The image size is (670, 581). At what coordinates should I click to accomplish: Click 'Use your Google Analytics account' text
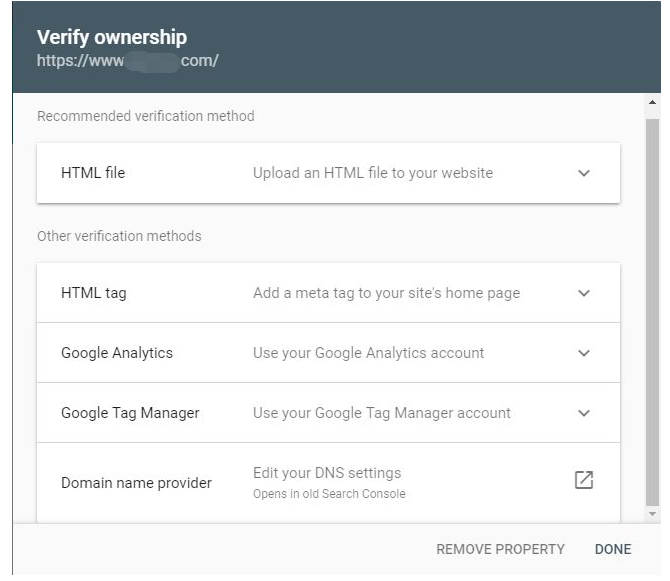pos(368,353)
